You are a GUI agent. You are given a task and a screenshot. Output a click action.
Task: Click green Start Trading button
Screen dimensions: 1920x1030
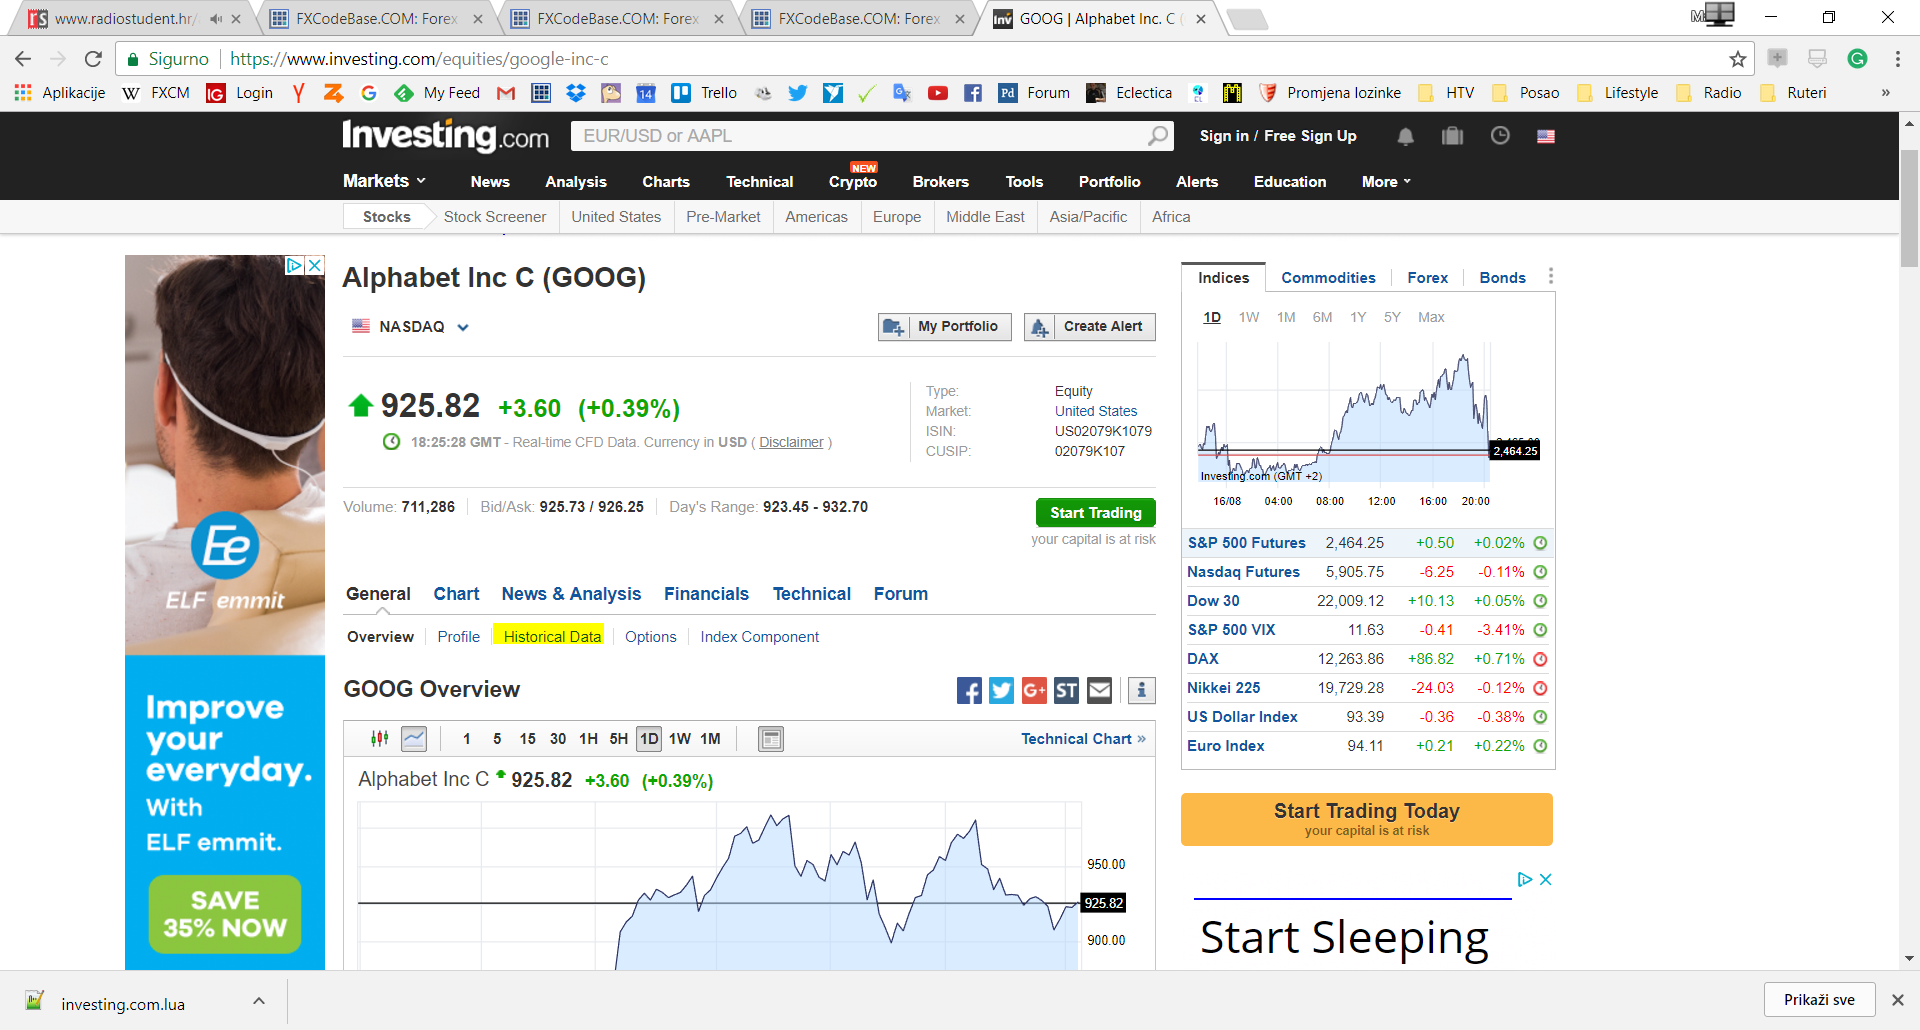pyautogui.click(x=1095, y=512)
